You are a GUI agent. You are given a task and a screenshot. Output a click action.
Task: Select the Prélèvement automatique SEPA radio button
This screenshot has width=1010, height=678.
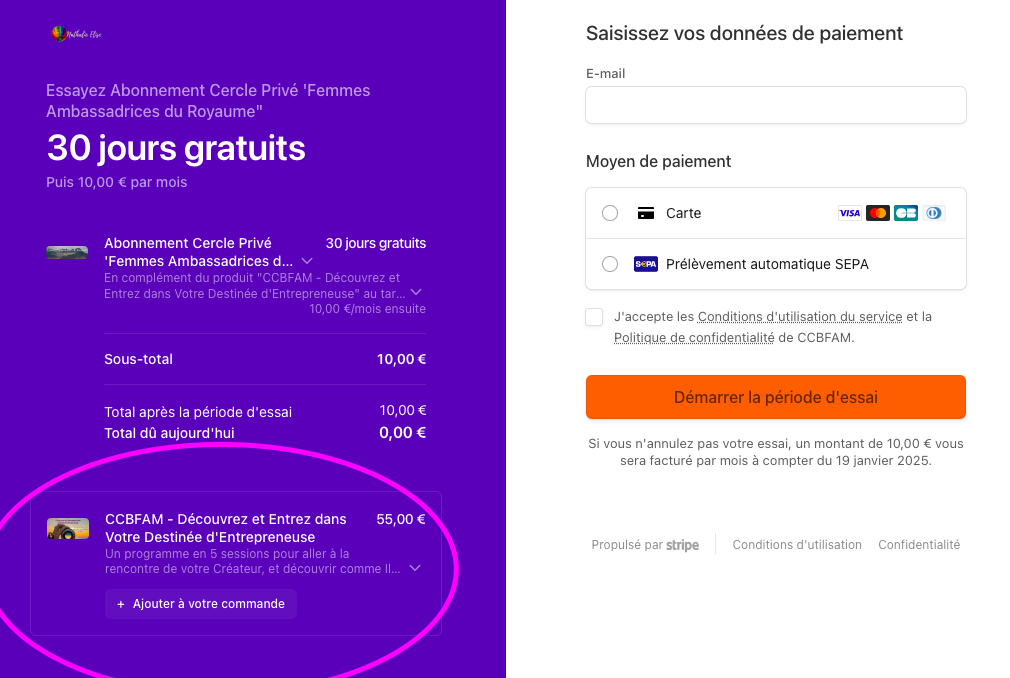pos(610,264)
